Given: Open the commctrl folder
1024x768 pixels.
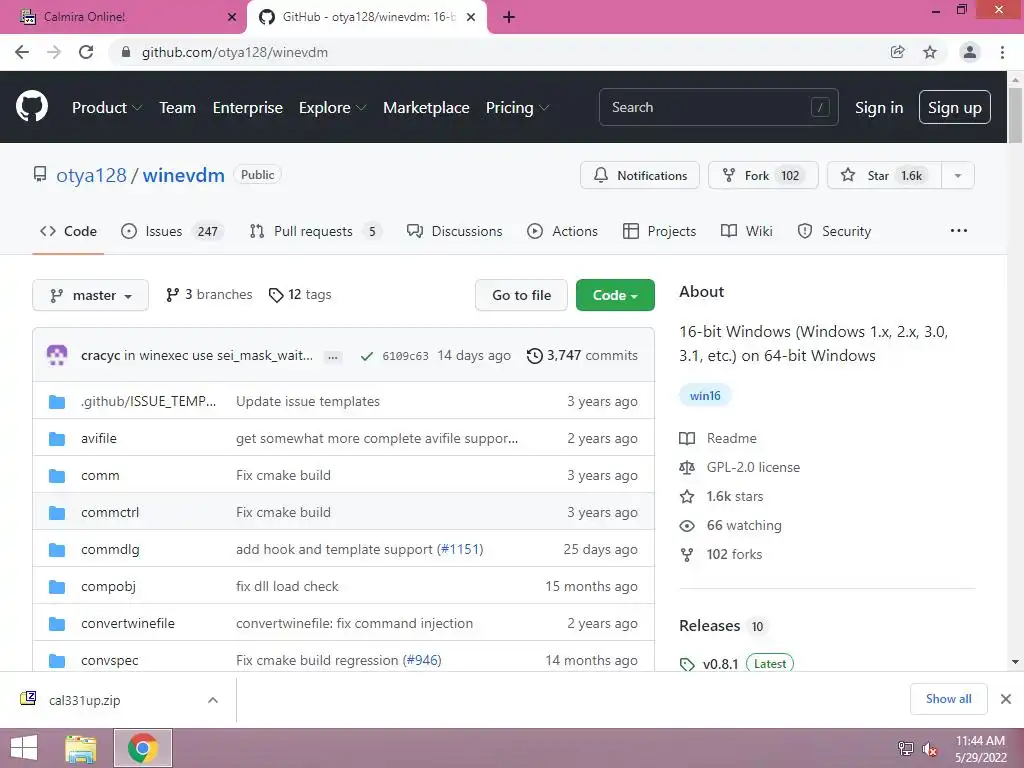Looking at the screenshot, I should point(110,512).
